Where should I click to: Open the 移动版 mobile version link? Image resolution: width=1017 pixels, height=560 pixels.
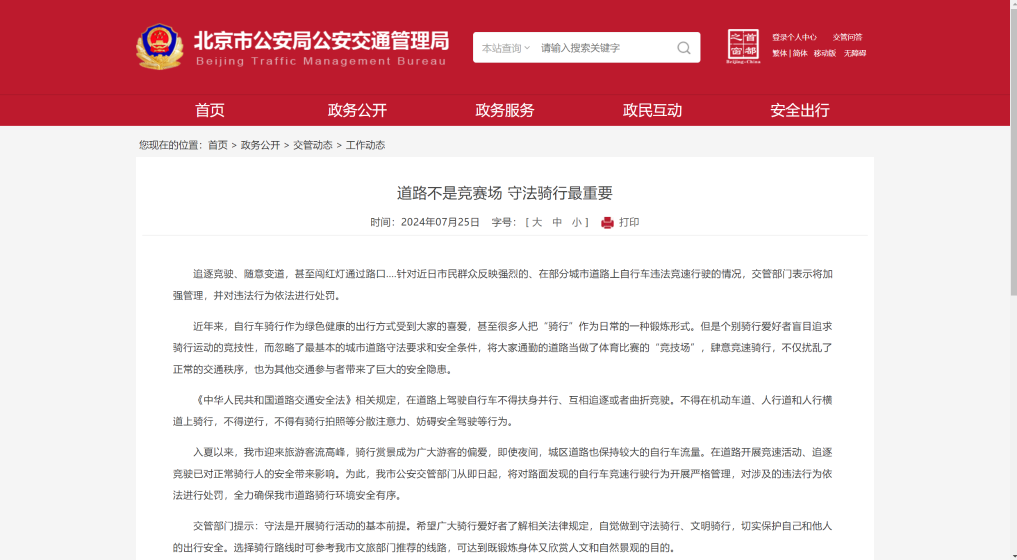pyautogui.click(x=824, y=54)
